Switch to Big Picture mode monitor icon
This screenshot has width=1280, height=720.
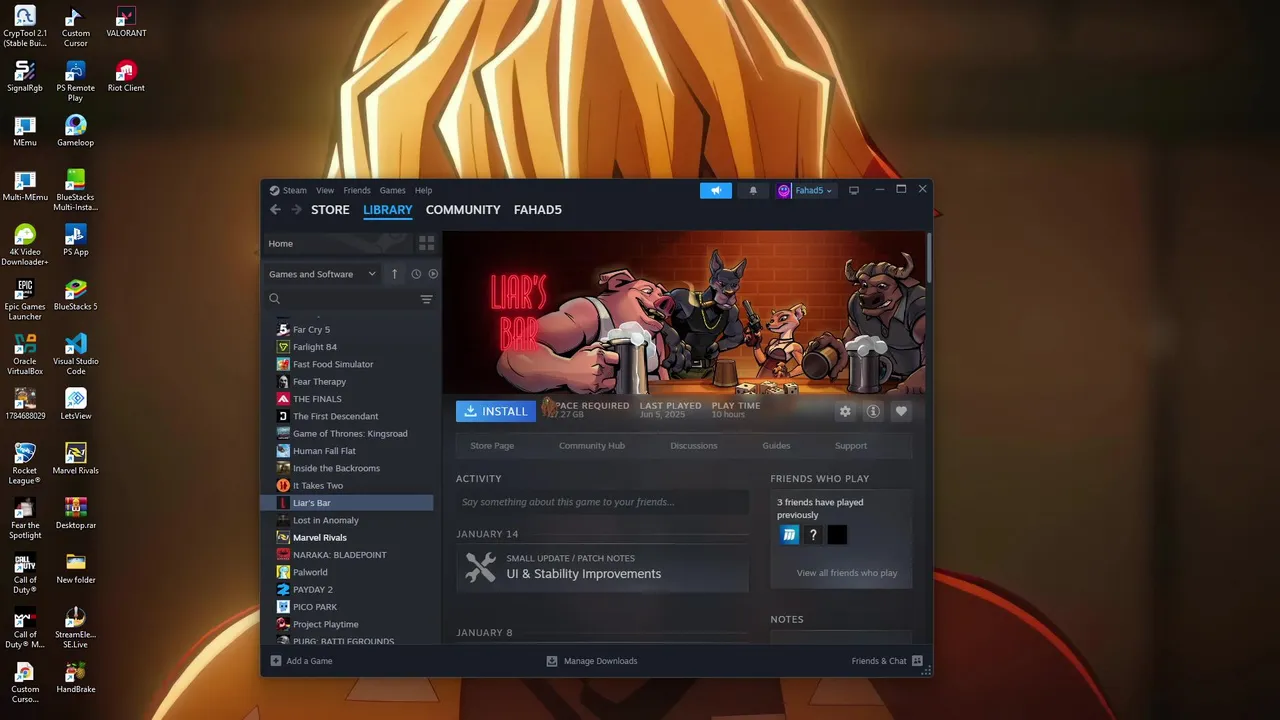click(853, 191)
